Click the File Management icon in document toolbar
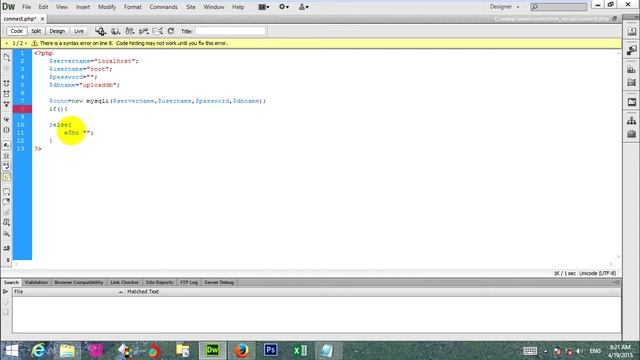Screen dimensions: 640x360 pos(130,31)
